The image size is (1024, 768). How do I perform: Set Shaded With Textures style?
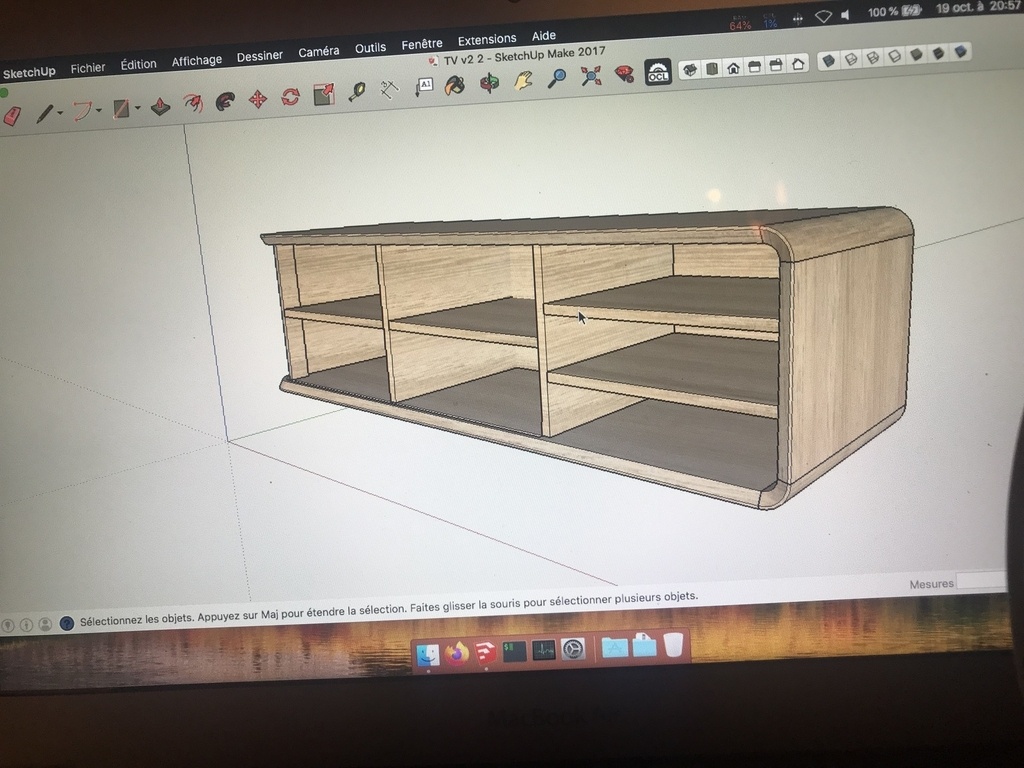pyautogui.click(x=938, y=53)
